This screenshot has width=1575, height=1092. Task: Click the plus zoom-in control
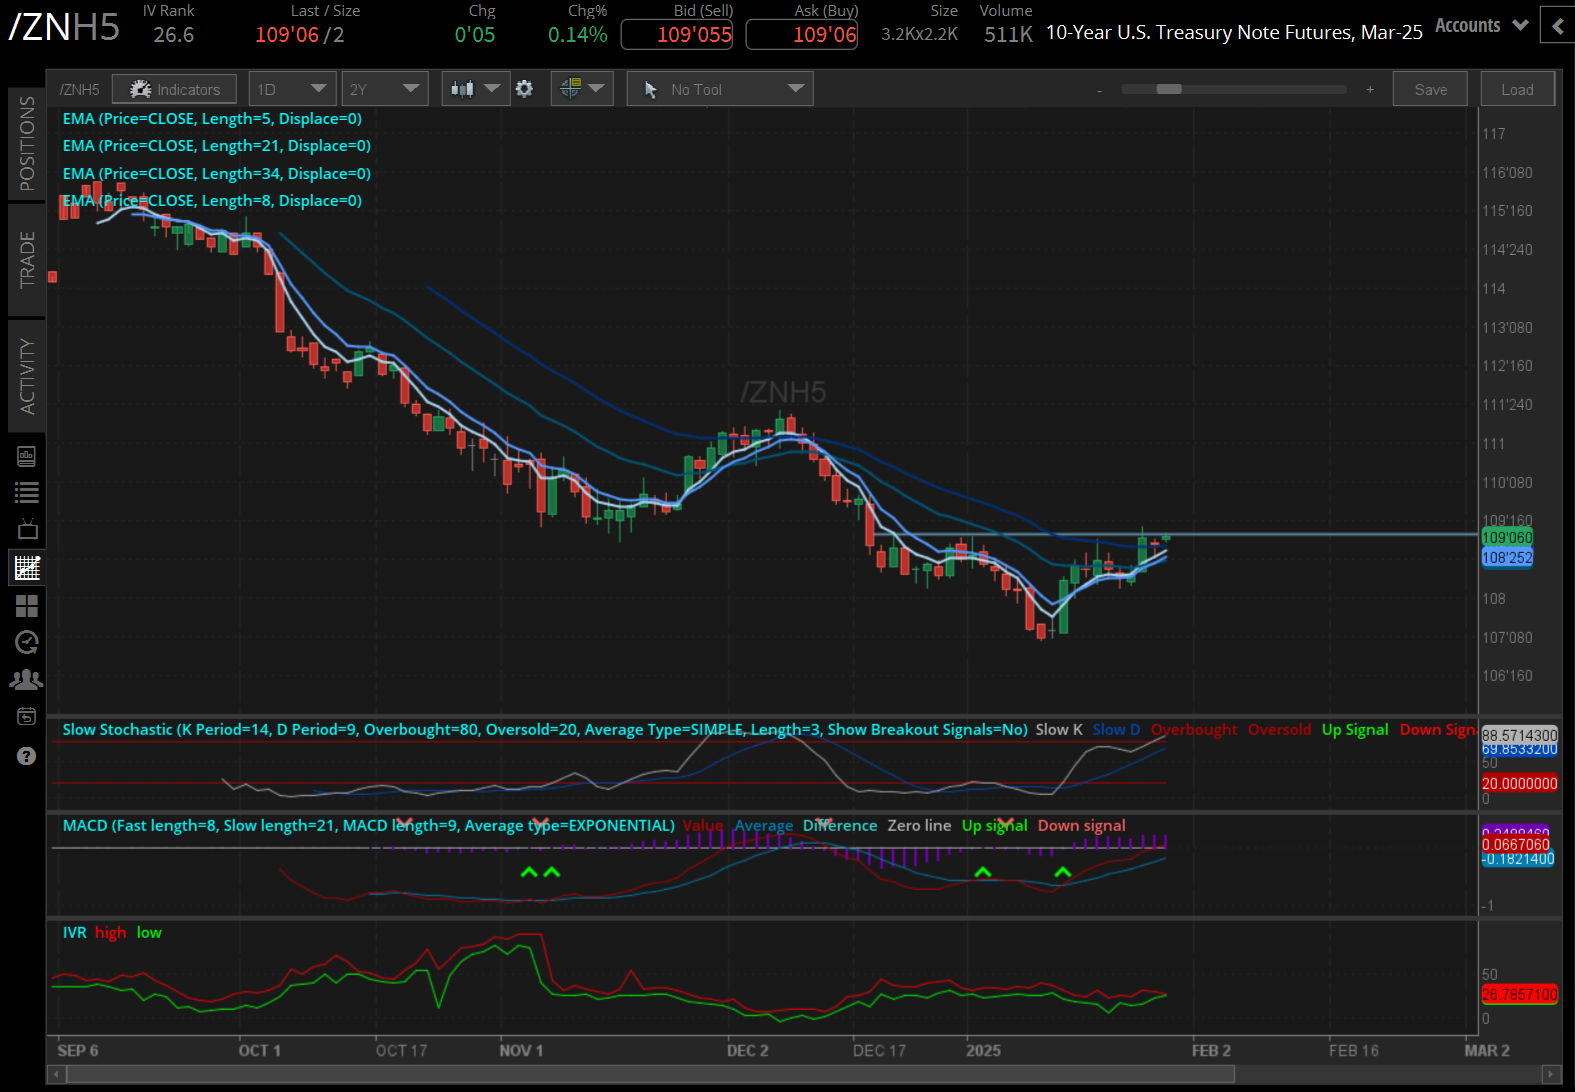pyautogui.click(x=1370, y=89)
